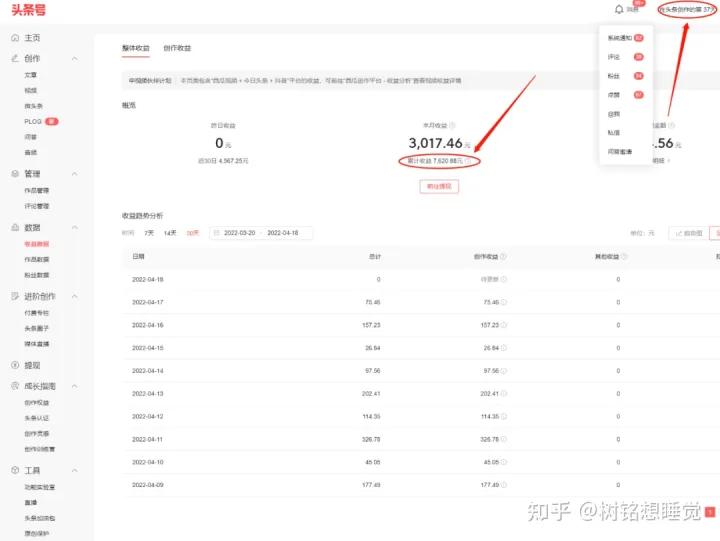Open 粉丝数据 in sidebar
This screenshot has height=541, width=720.
(x=37, y=275)
